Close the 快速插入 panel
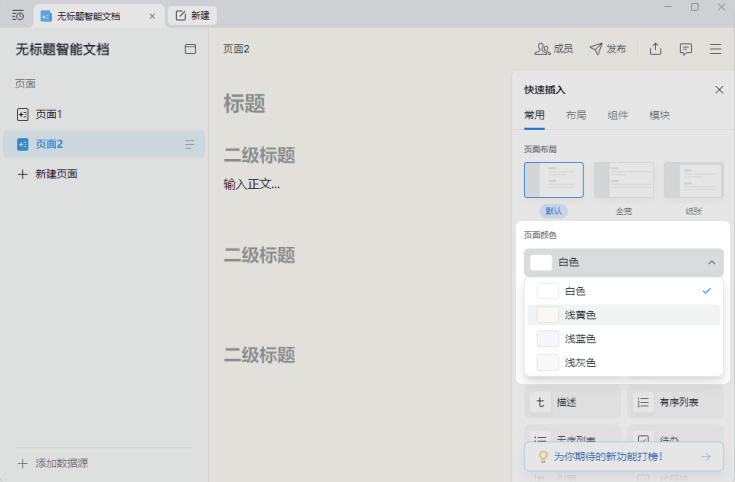This screenshot has height=482, width=735. click(x=719, y=90)
